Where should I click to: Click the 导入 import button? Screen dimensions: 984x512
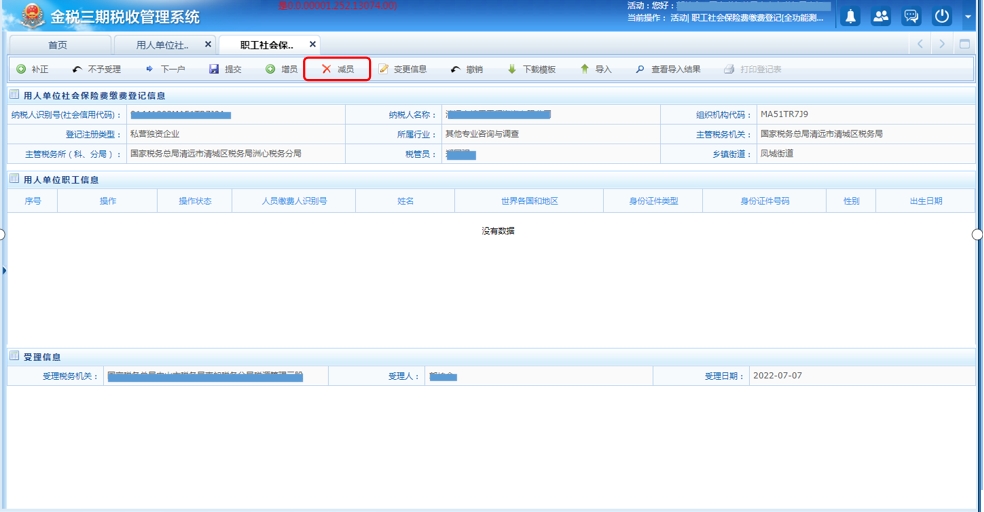pyautogui.click(x=596, y=70)
